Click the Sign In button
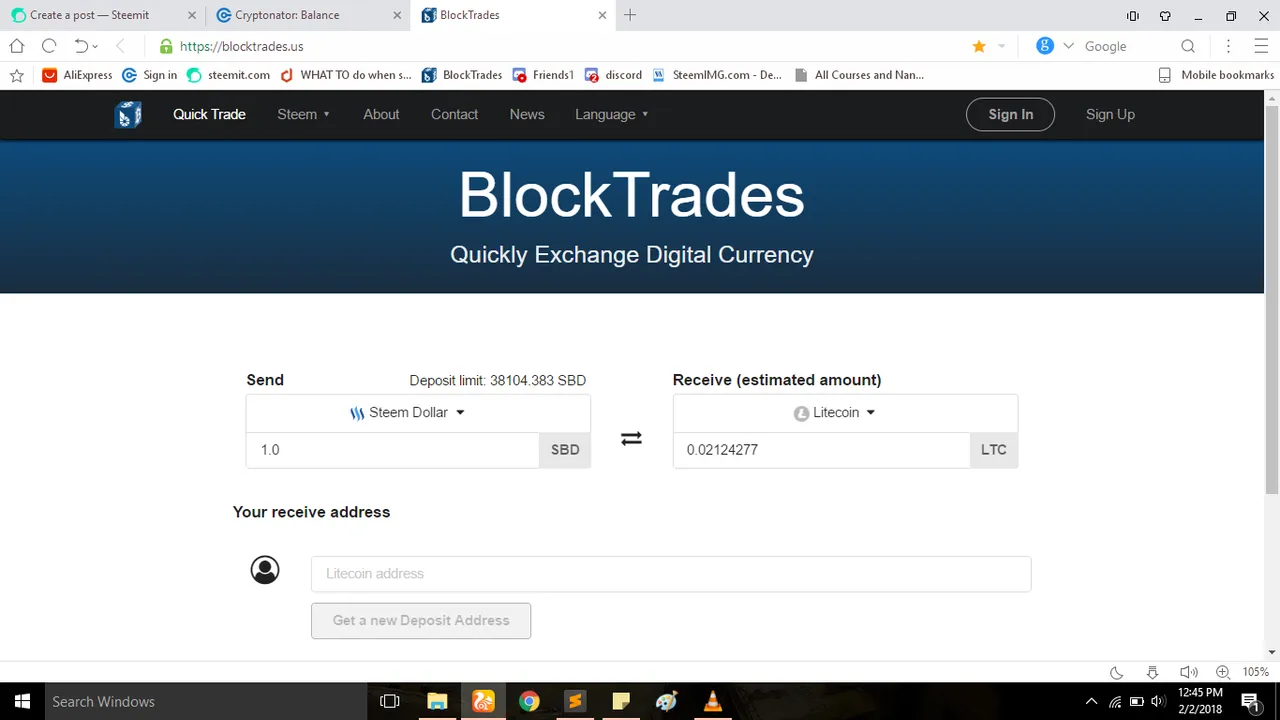This screenshot has width=1280, height=720. pos(1010,114)
